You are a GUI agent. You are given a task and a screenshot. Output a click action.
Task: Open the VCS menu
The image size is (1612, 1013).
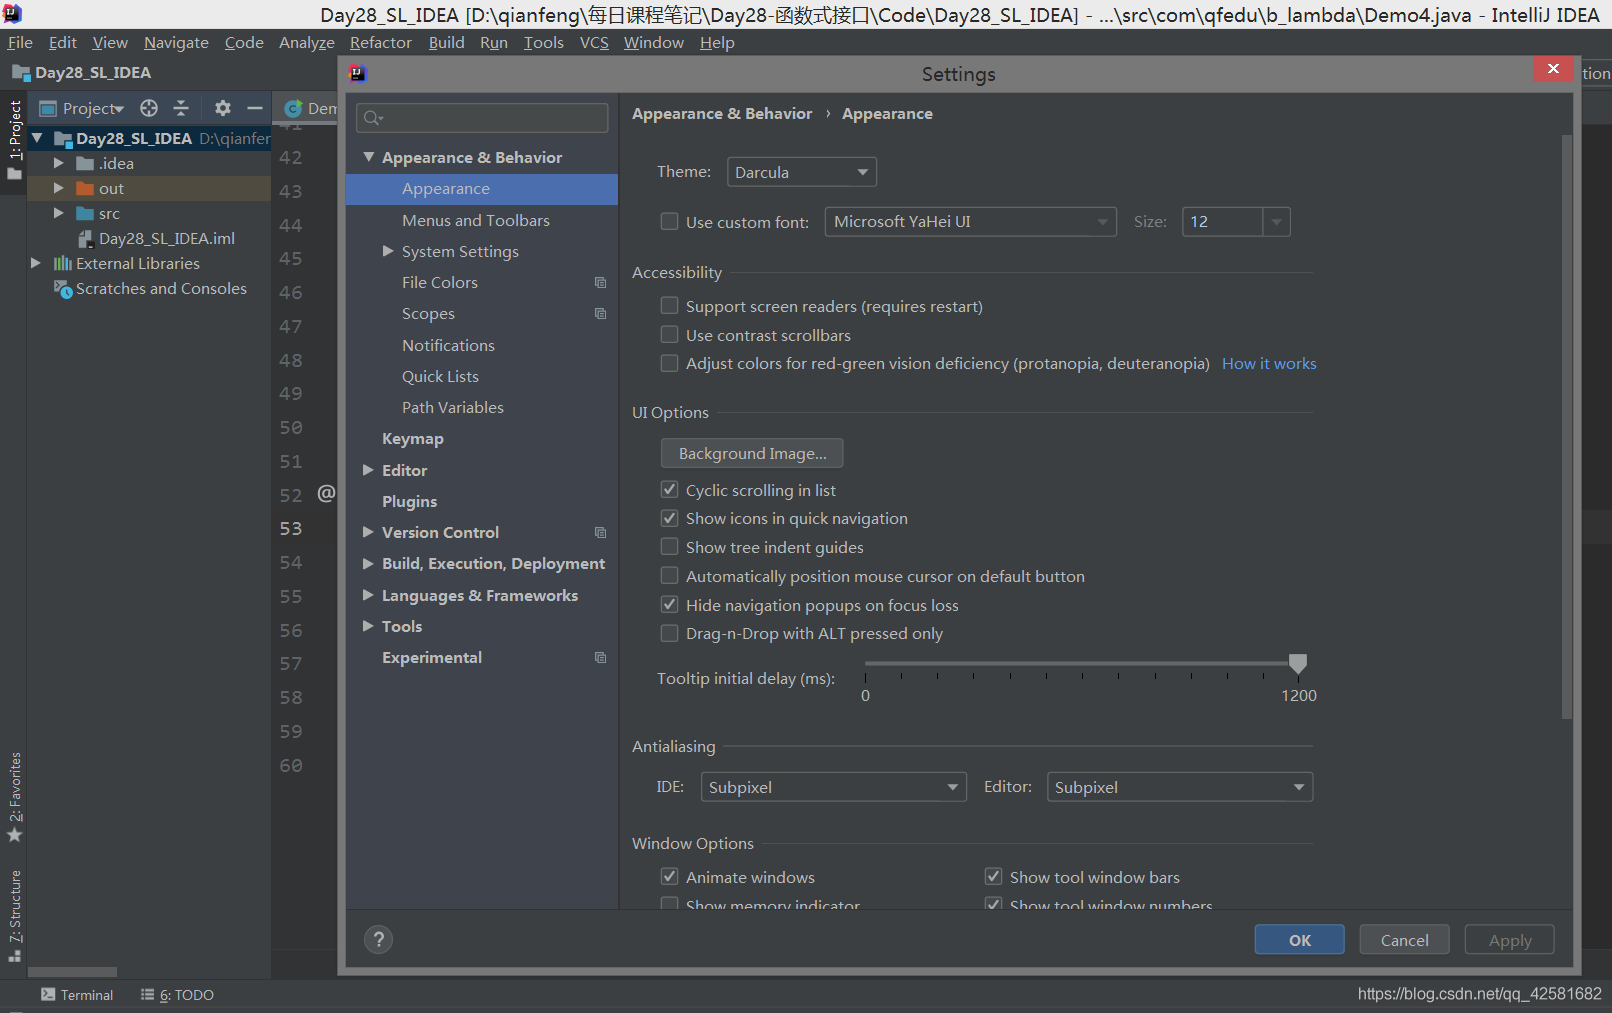(594, 43)
